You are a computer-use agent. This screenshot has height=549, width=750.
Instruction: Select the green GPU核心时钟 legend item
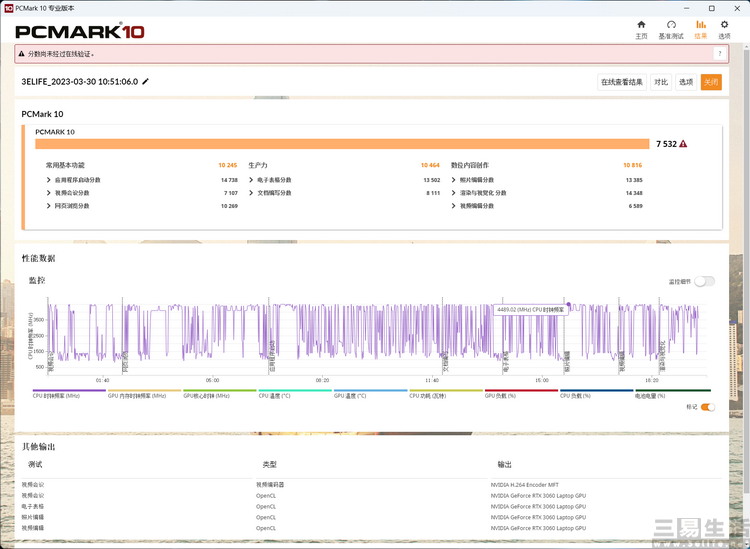220,394
